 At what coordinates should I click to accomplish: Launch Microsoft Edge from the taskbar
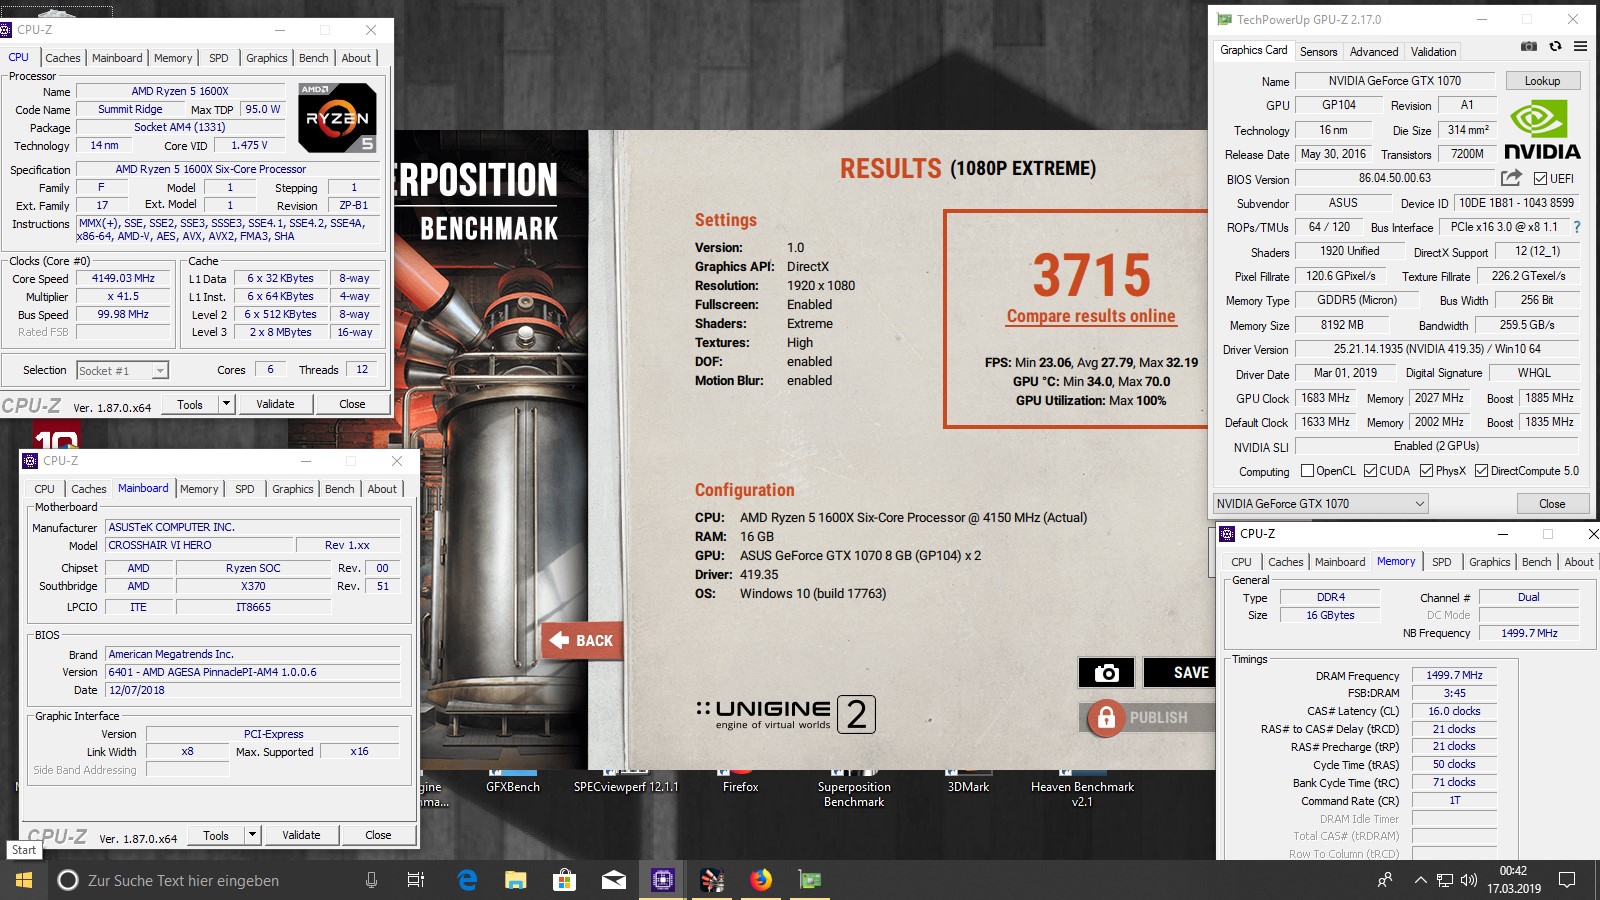point(467,880)
